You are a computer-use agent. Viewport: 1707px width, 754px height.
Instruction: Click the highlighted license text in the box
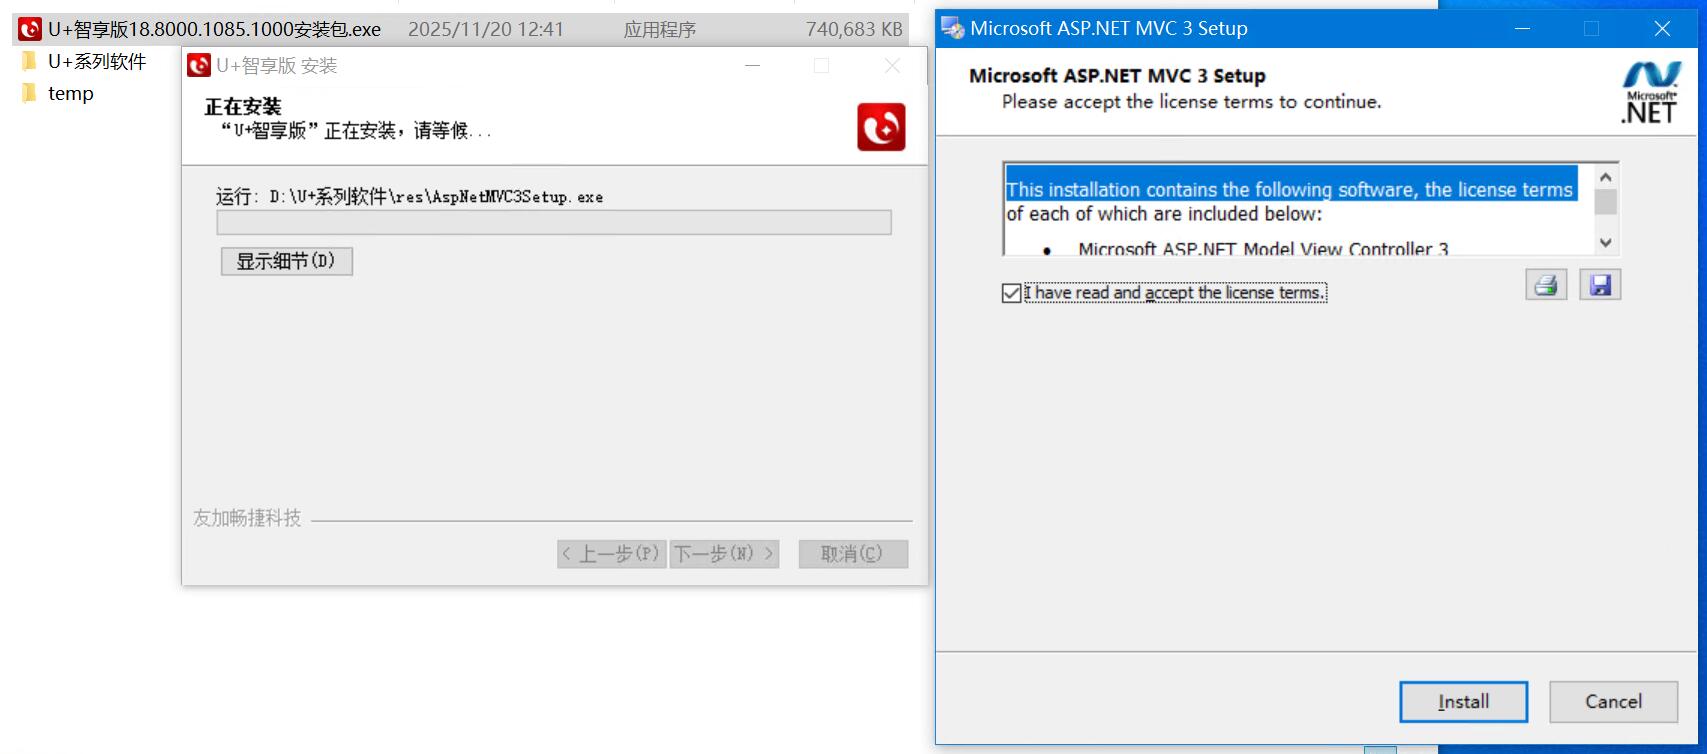[1289, 189]
